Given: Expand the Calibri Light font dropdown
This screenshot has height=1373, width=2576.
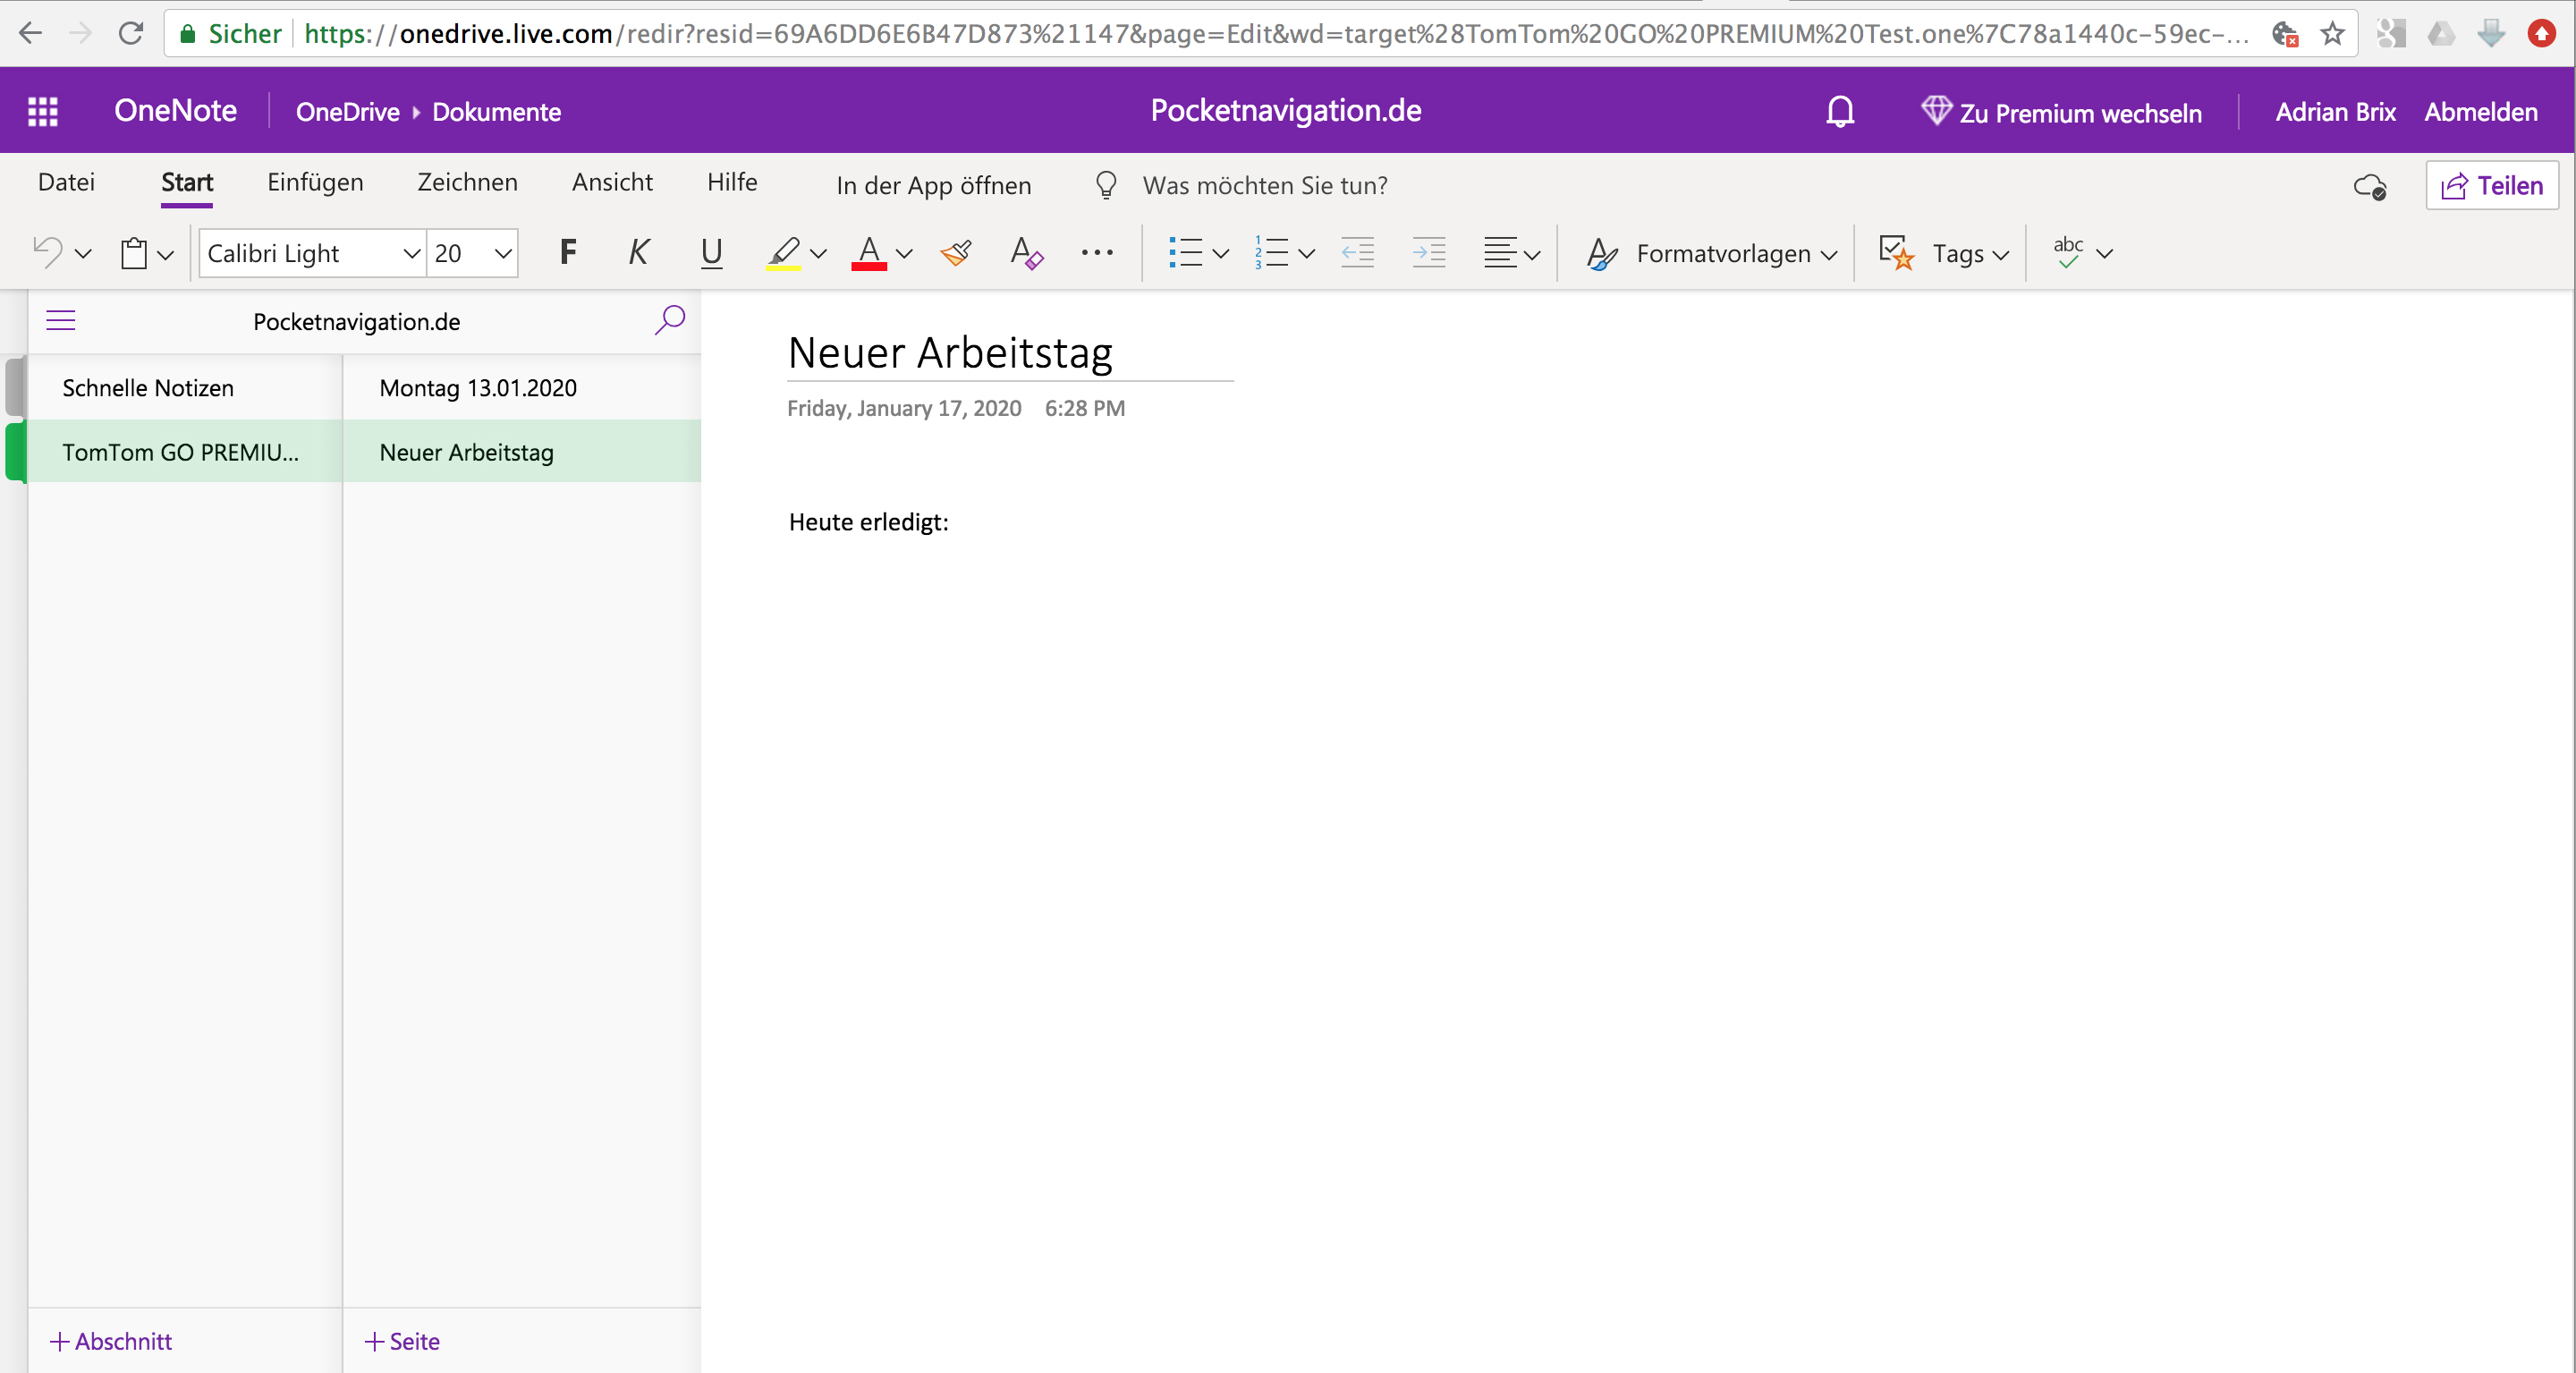Looking at the screenshot, I should tap(411, 254).
